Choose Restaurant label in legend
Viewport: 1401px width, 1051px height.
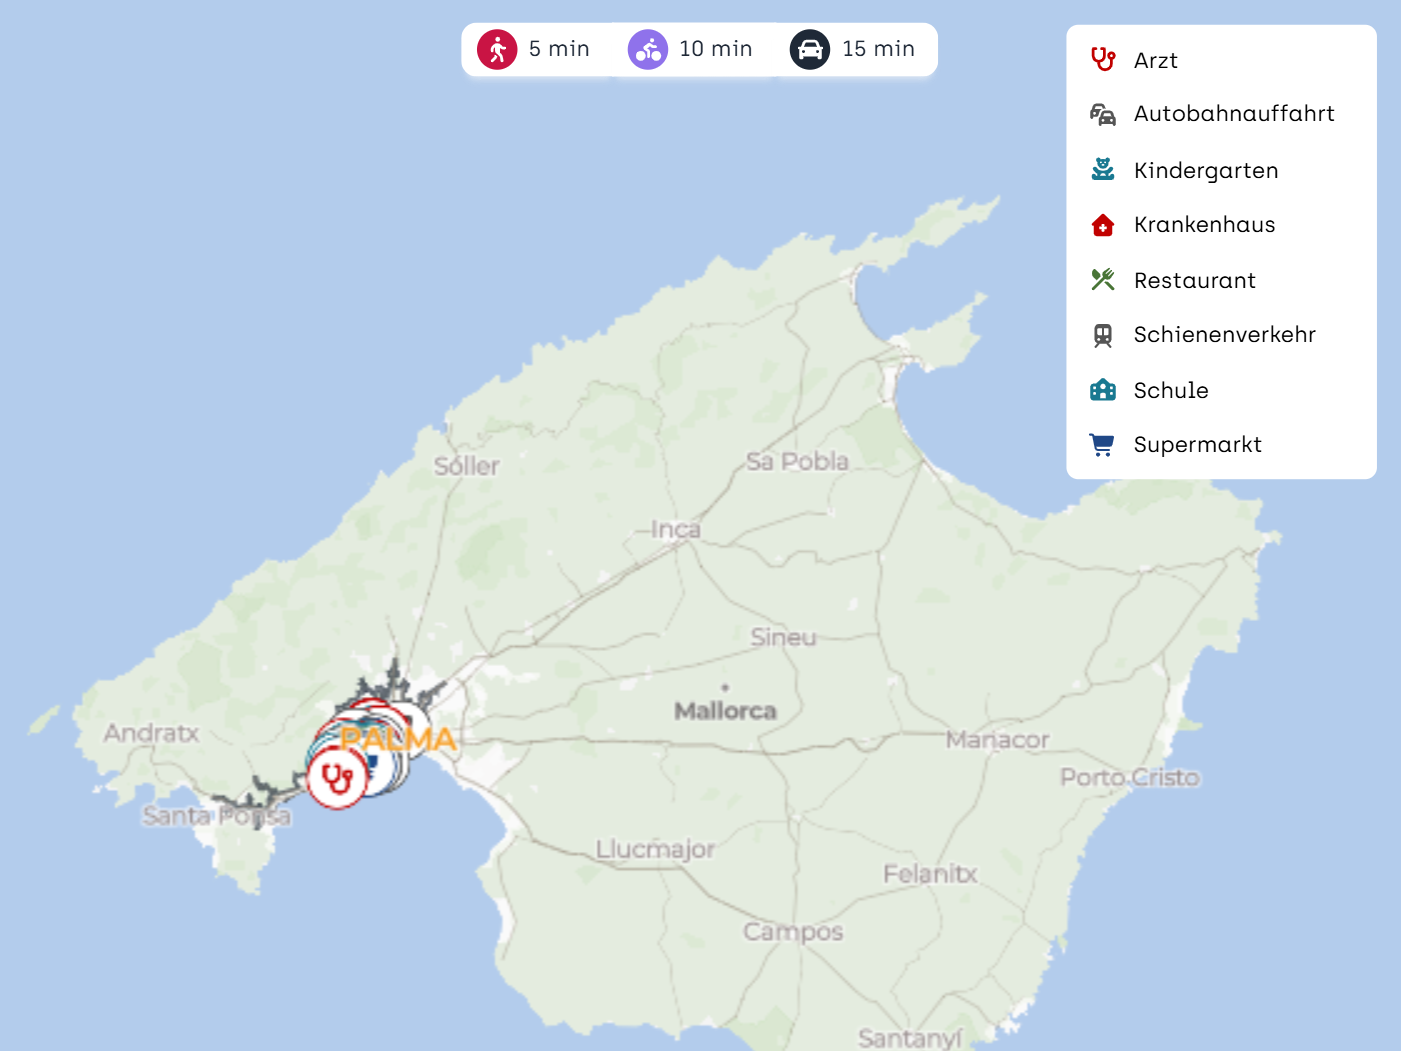click(x=1194, y=281)
